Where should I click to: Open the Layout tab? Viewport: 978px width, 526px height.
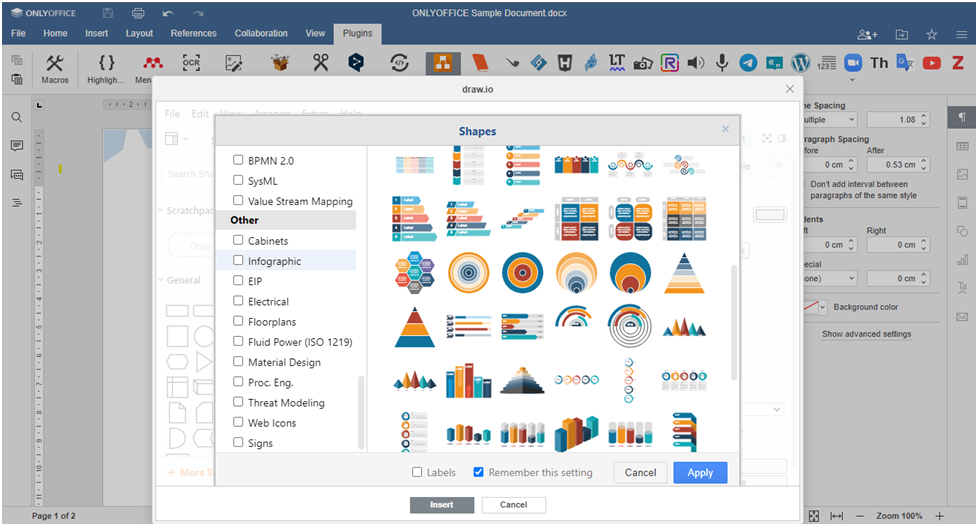click(139, 33)
